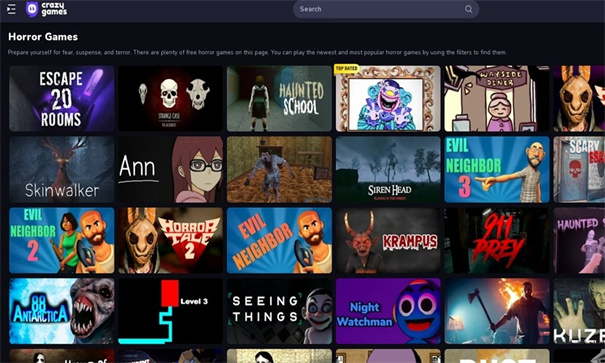605x363 pixels.
Task: Open the Strange Case skulls game
Action: [x=170, y=98]
